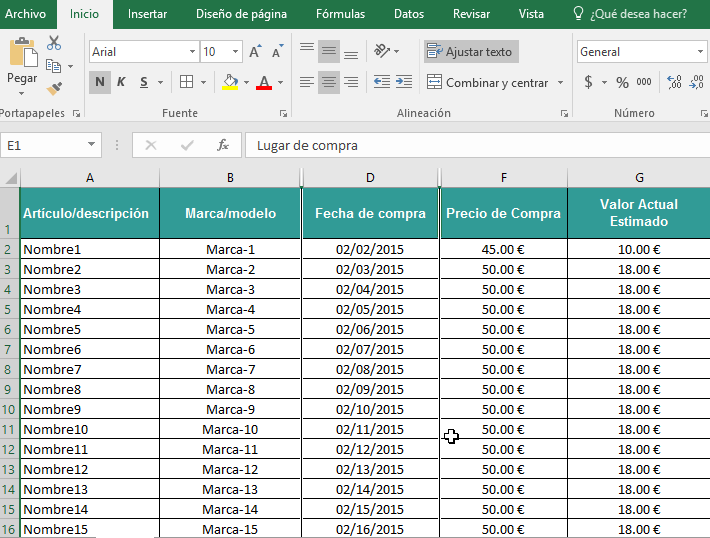Viewport: 710px width, 538px height.
Task: Open the fill color dropdown arrow
Action: 246,82
